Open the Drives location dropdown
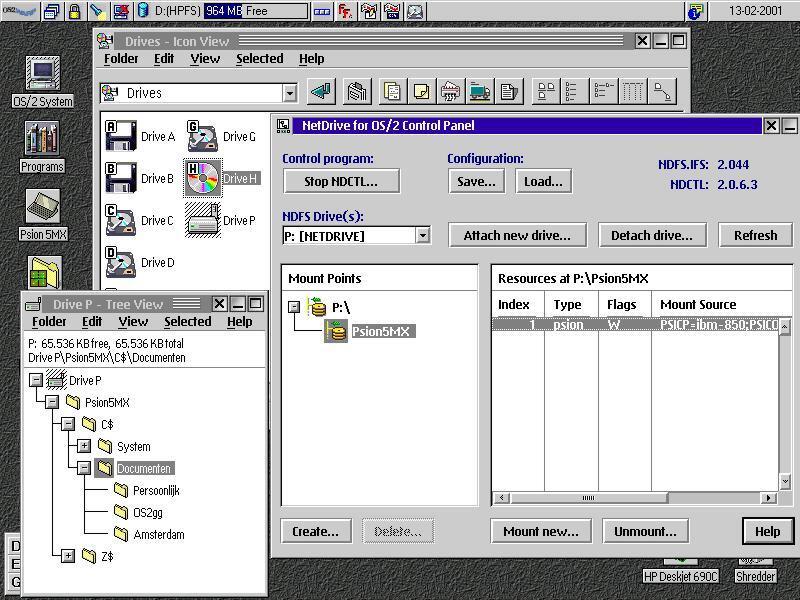This screenshot has width=800, height=600. [x=289, y=93]
